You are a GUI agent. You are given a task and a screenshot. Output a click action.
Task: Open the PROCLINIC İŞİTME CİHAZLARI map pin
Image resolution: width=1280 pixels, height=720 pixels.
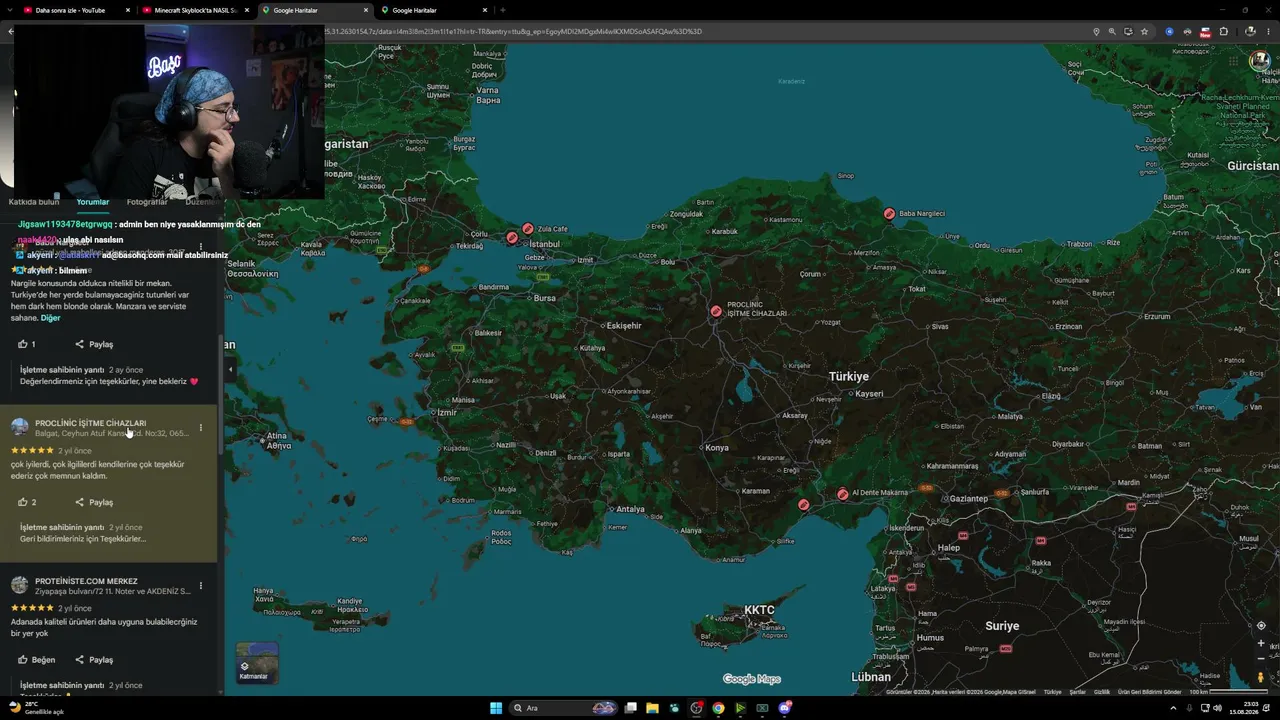pos(716,311)
